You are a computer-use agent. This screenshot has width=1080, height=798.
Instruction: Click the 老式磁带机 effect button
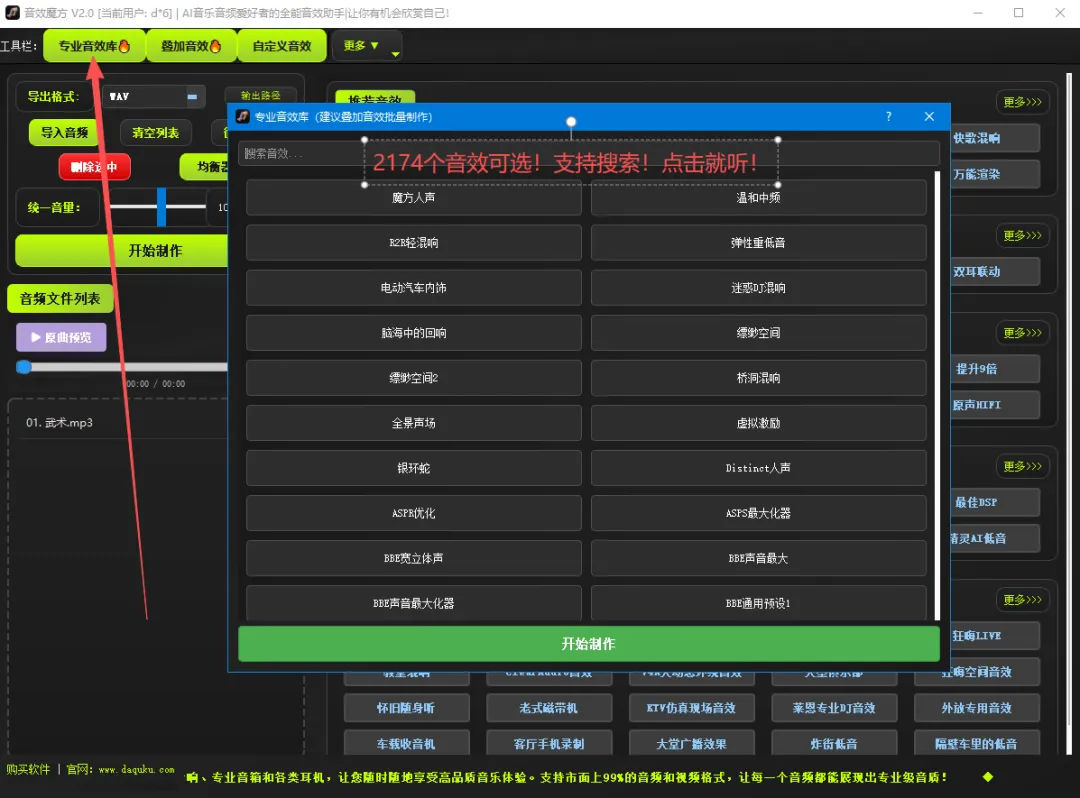coord(549,708)
